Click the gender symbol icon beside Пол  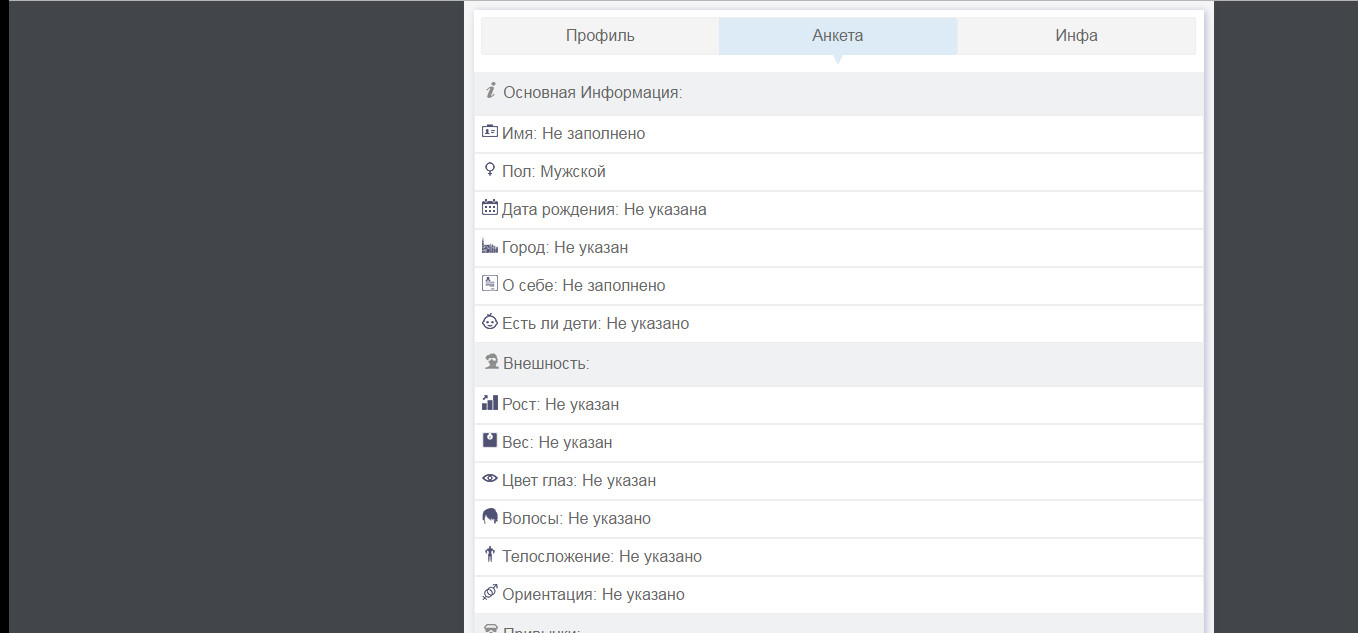tap(489, 170)
